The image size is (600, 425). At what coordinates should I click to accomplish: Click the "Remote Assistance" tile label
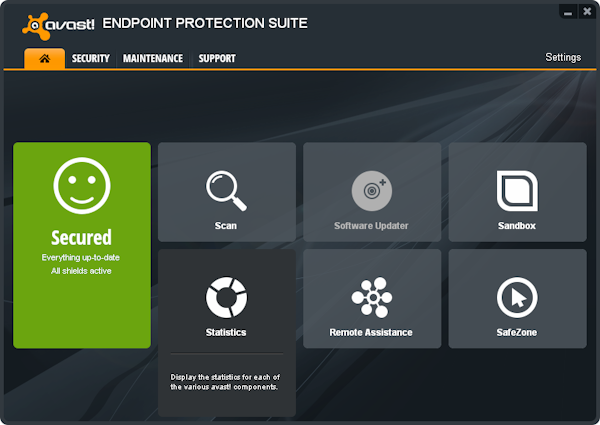pyautogui.click(x=371, y=332)
